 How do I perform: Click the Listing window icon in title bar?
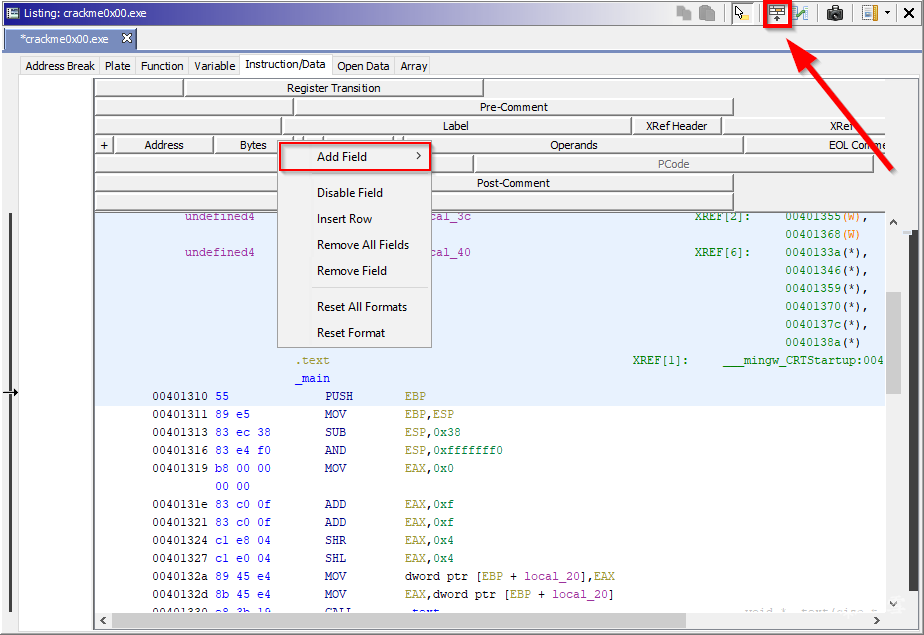pyautogui.click(x=12, y=12)
